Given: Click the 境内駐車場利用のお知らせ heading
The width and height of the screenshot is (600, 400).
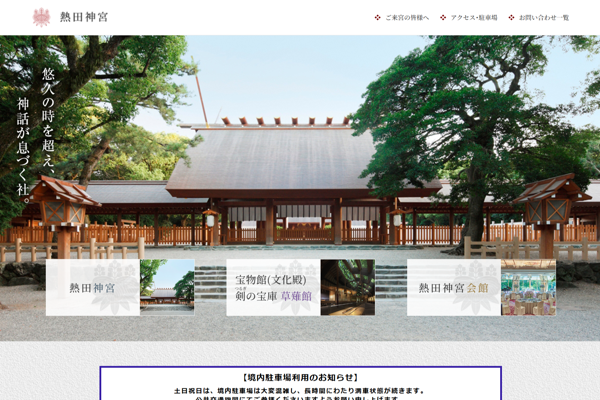Looking at the screenshot, I should pyautogui.click(x=300, y=377).
